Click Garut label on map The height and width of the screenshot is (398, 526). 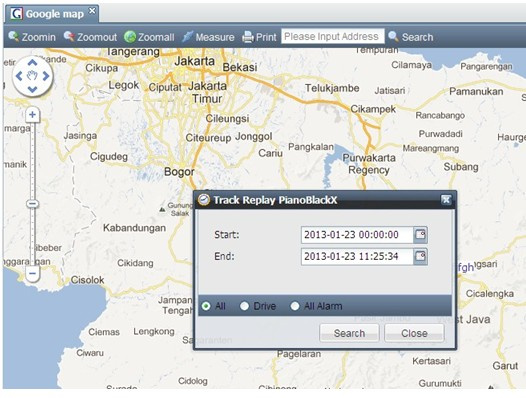point(505,365)
